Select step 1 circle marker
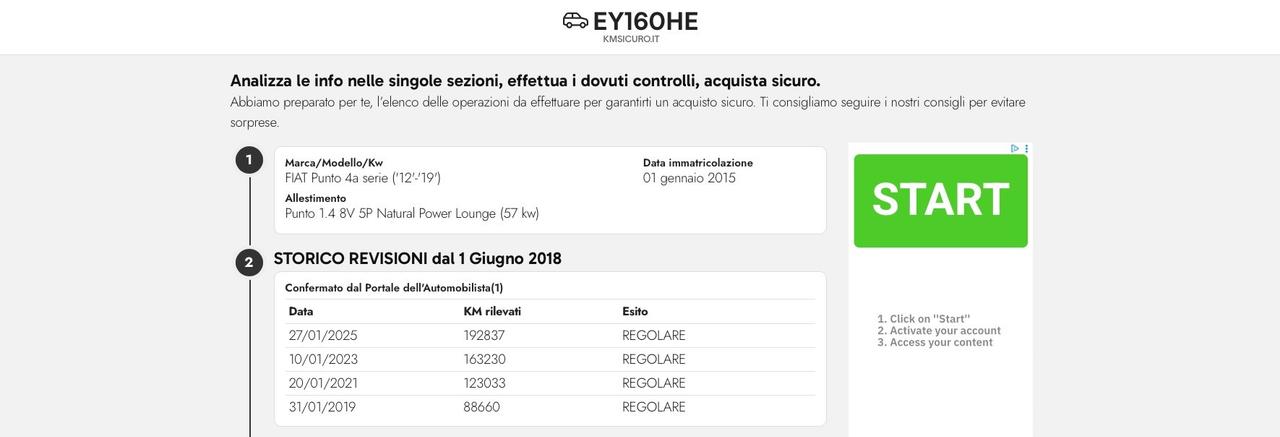This screenshot has width=1280, height=437. pyautogui.click(x=249, y=160)
